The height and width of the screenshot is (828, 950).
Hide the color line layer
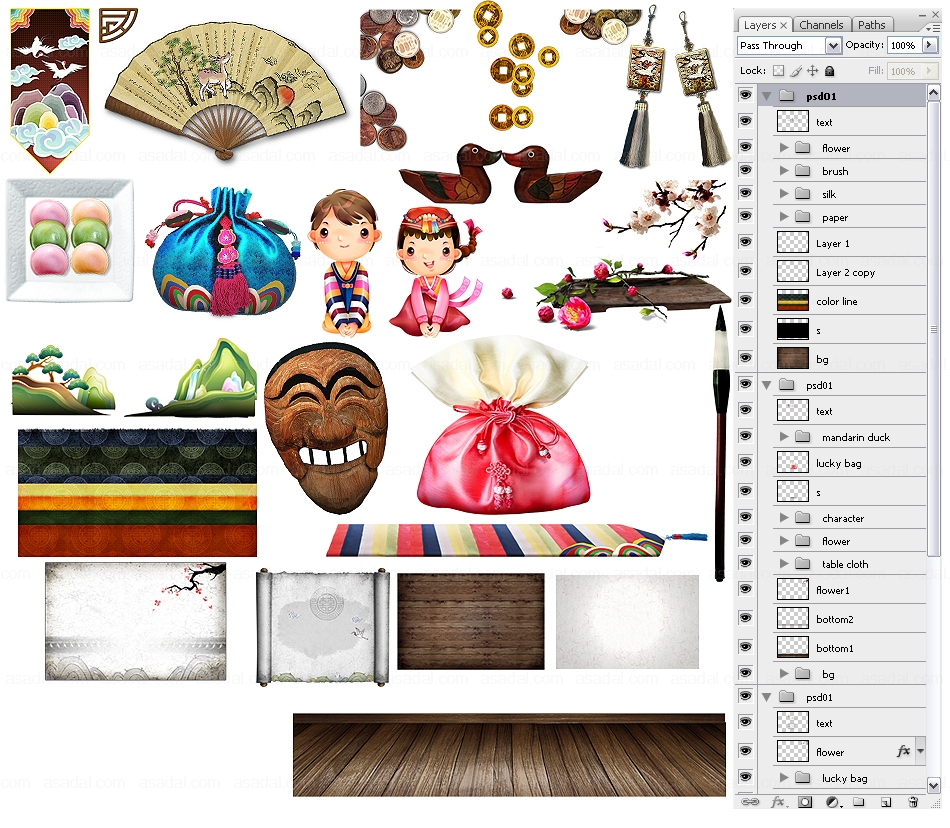744,299
